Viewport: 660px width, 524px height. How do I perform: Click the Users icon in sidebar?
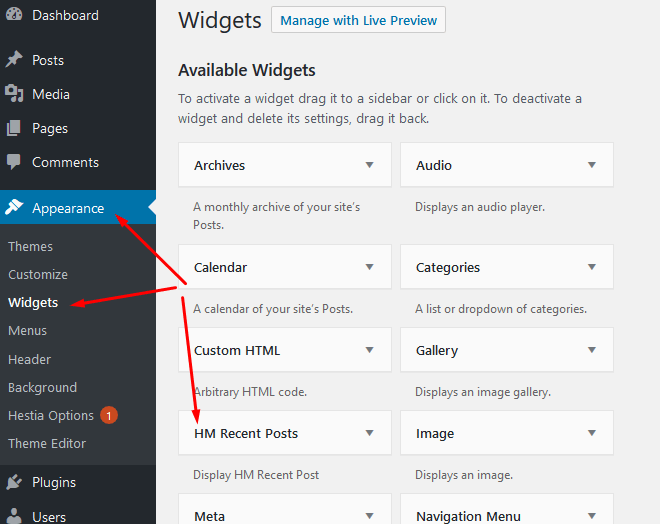tap(14, 516)
